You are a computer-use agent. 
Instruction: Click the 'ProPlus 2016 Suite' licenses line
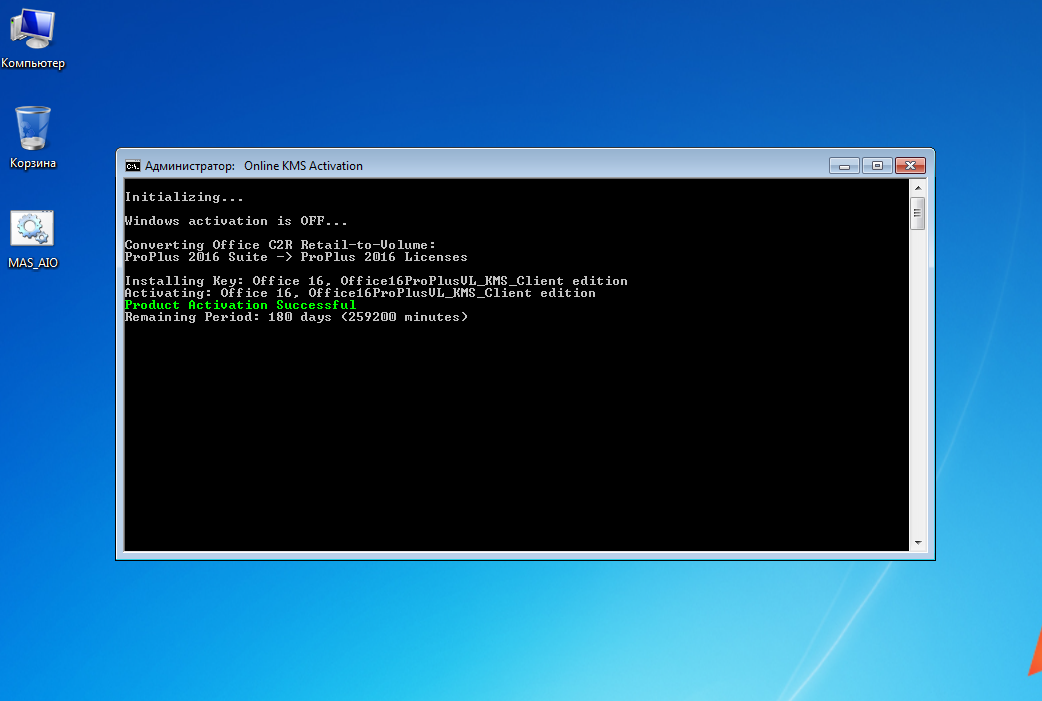pyautogui.click(x=296, y=257)
